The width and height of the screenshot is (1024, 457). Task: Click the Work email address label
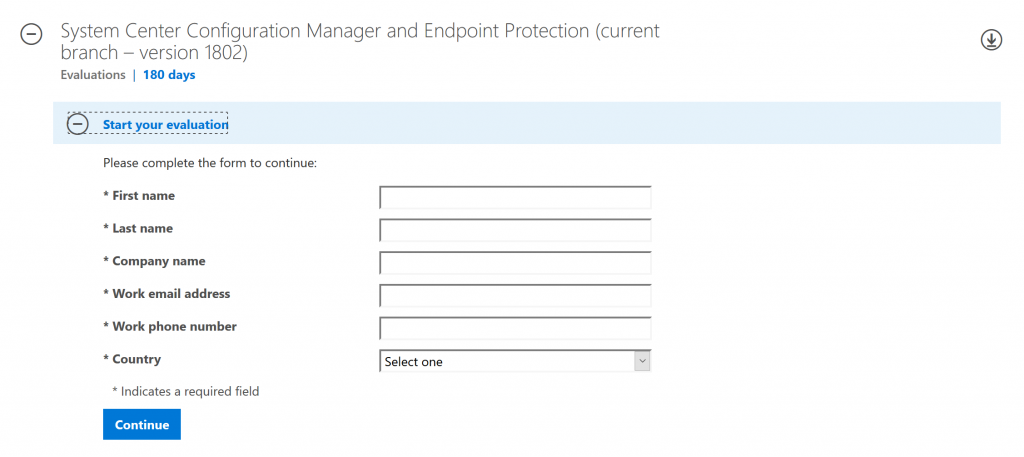(167, 294)
